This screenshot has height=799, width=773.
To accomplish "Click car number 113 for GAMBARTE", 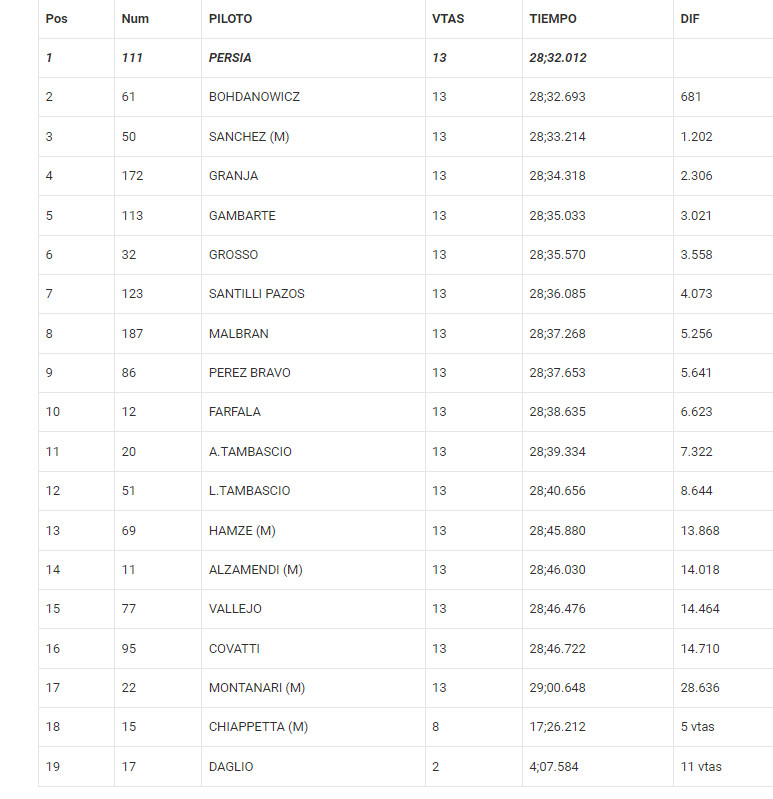I will click(132, 216).
